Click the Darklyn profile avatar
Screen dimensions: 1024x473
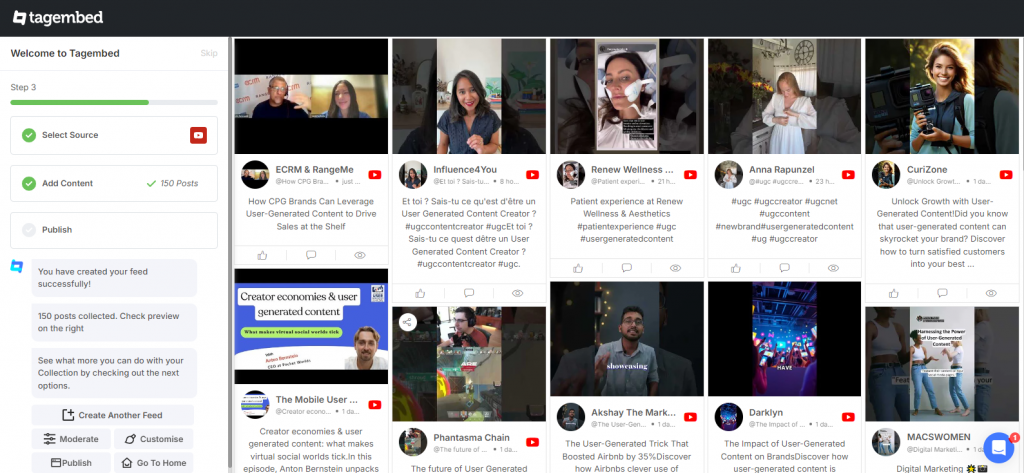(x=729, y=417)
